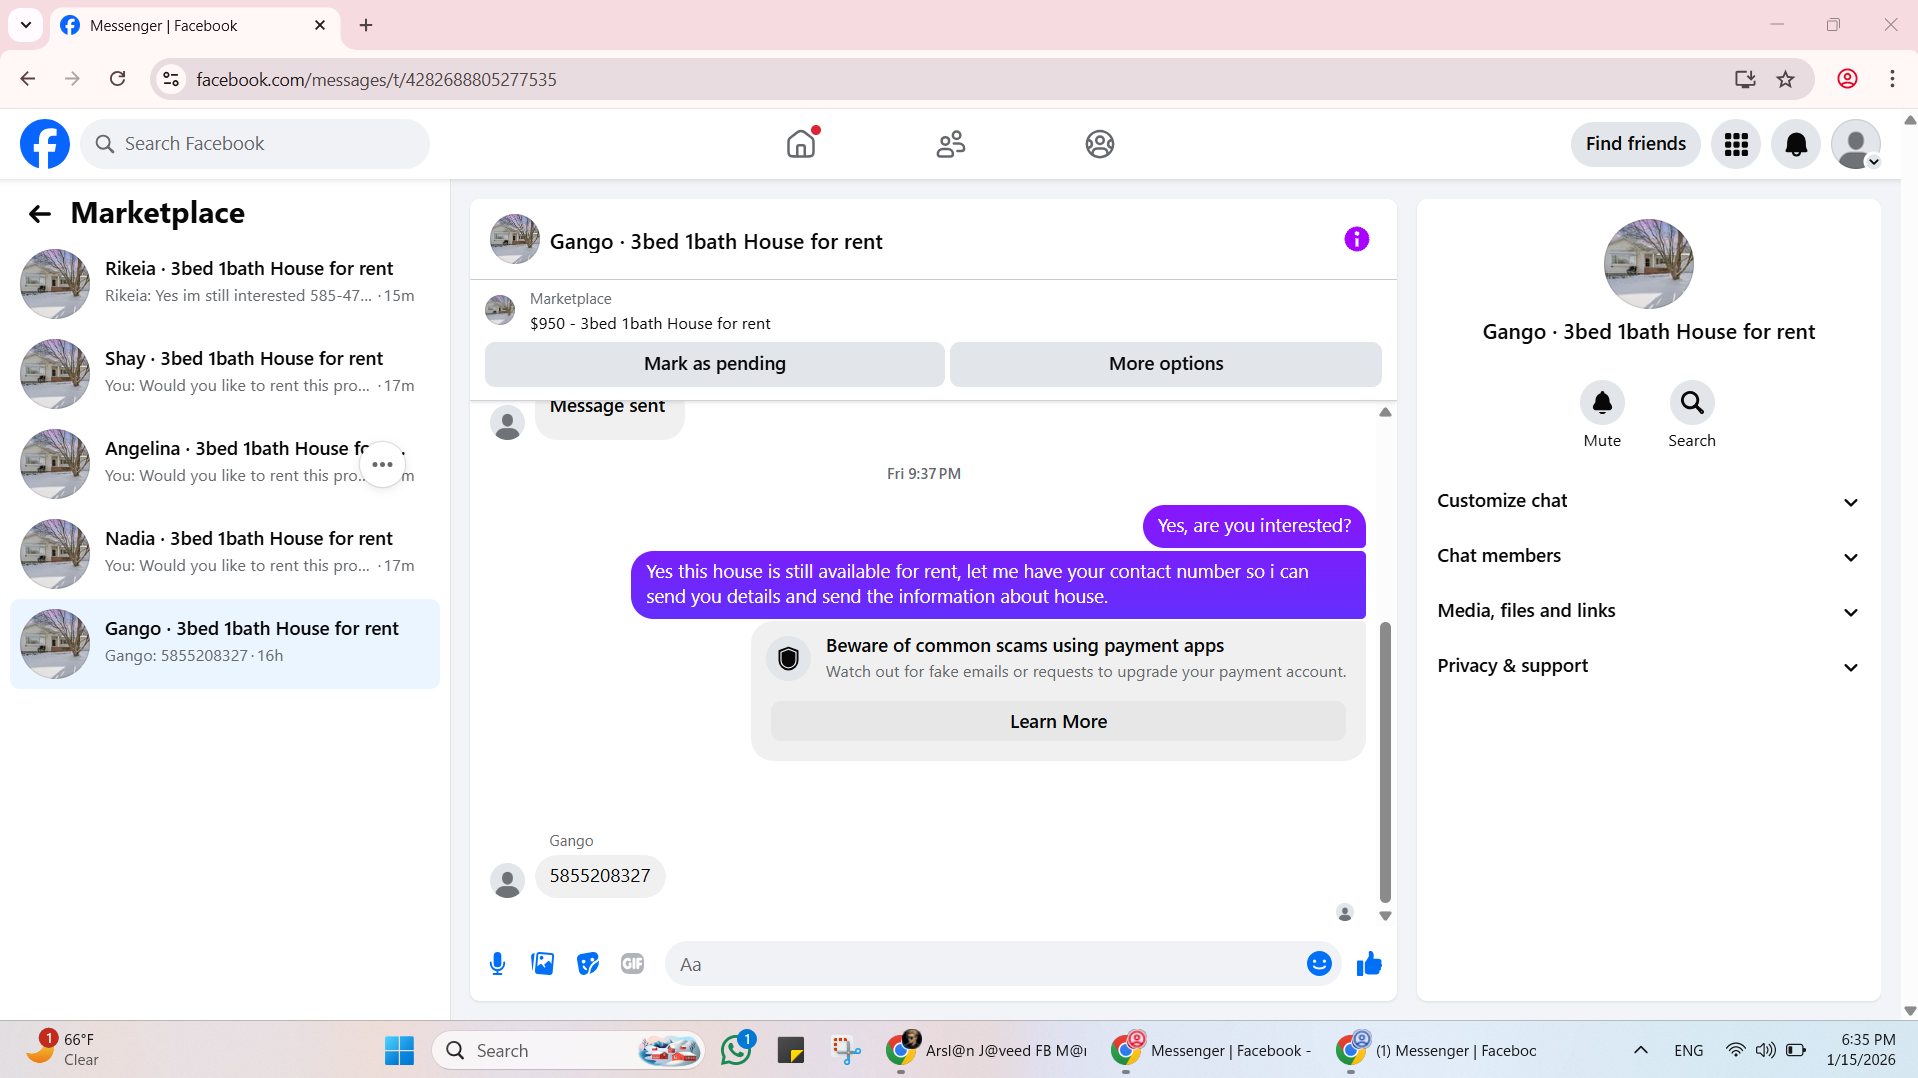The image size is (1918, 1078).
Task: Open Facebook home logo
Action: [45, 144]
